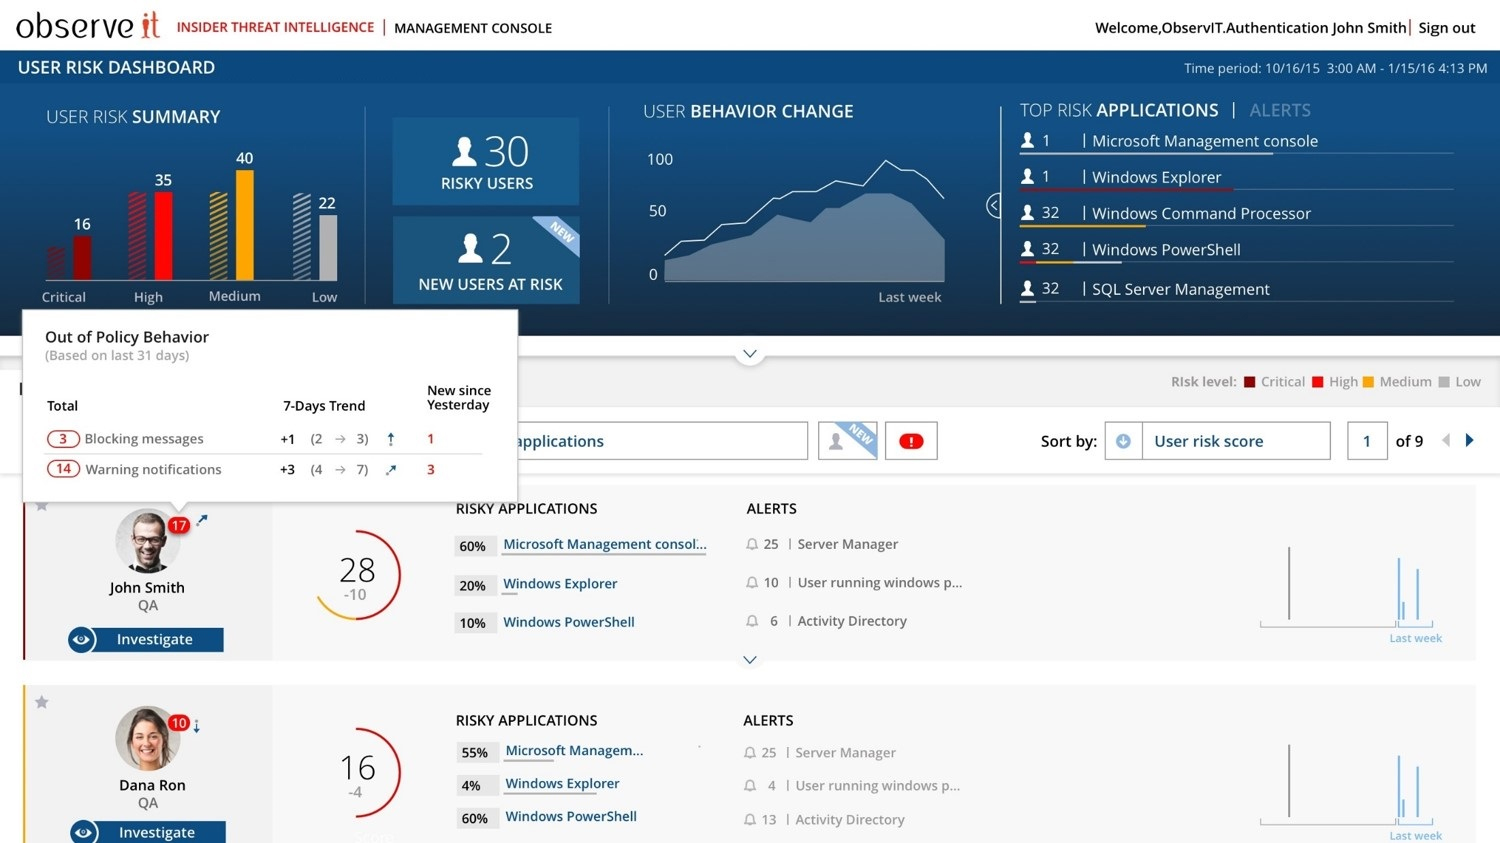1500x843 pixels.
Task: Select top-list Windows PowerShell with 32 users
Action: (1166, 250)
